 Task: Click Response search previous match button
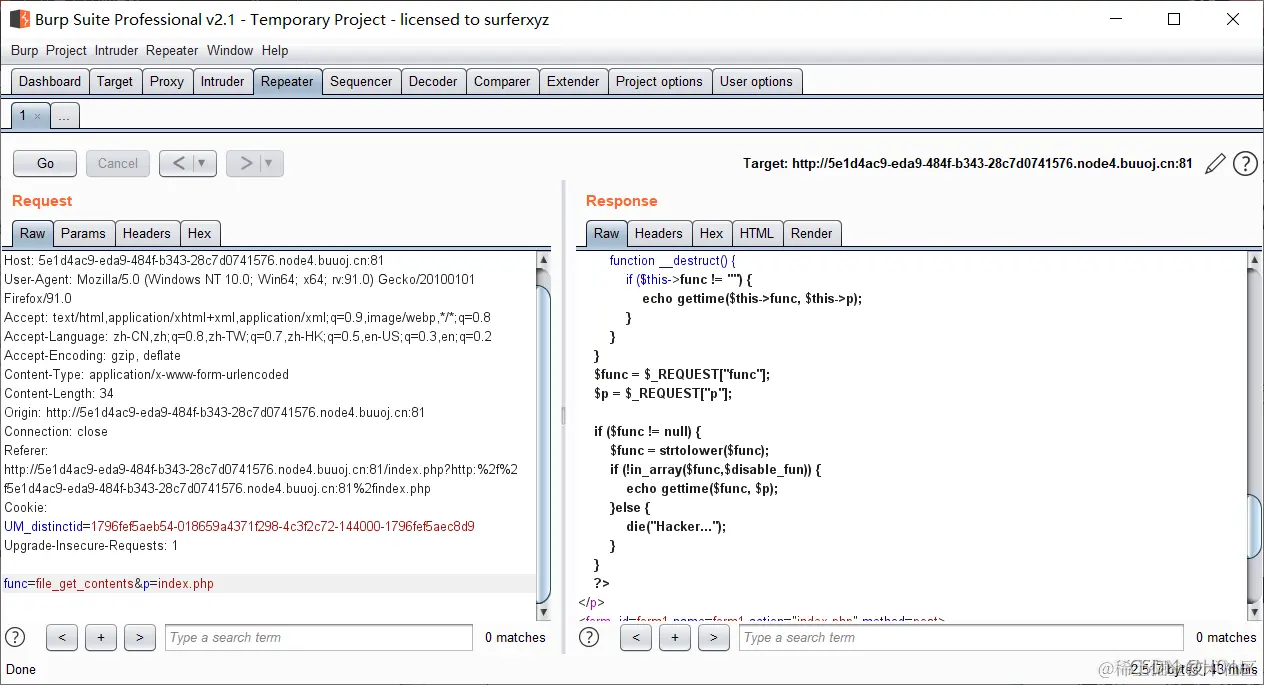tap(636, 637)
